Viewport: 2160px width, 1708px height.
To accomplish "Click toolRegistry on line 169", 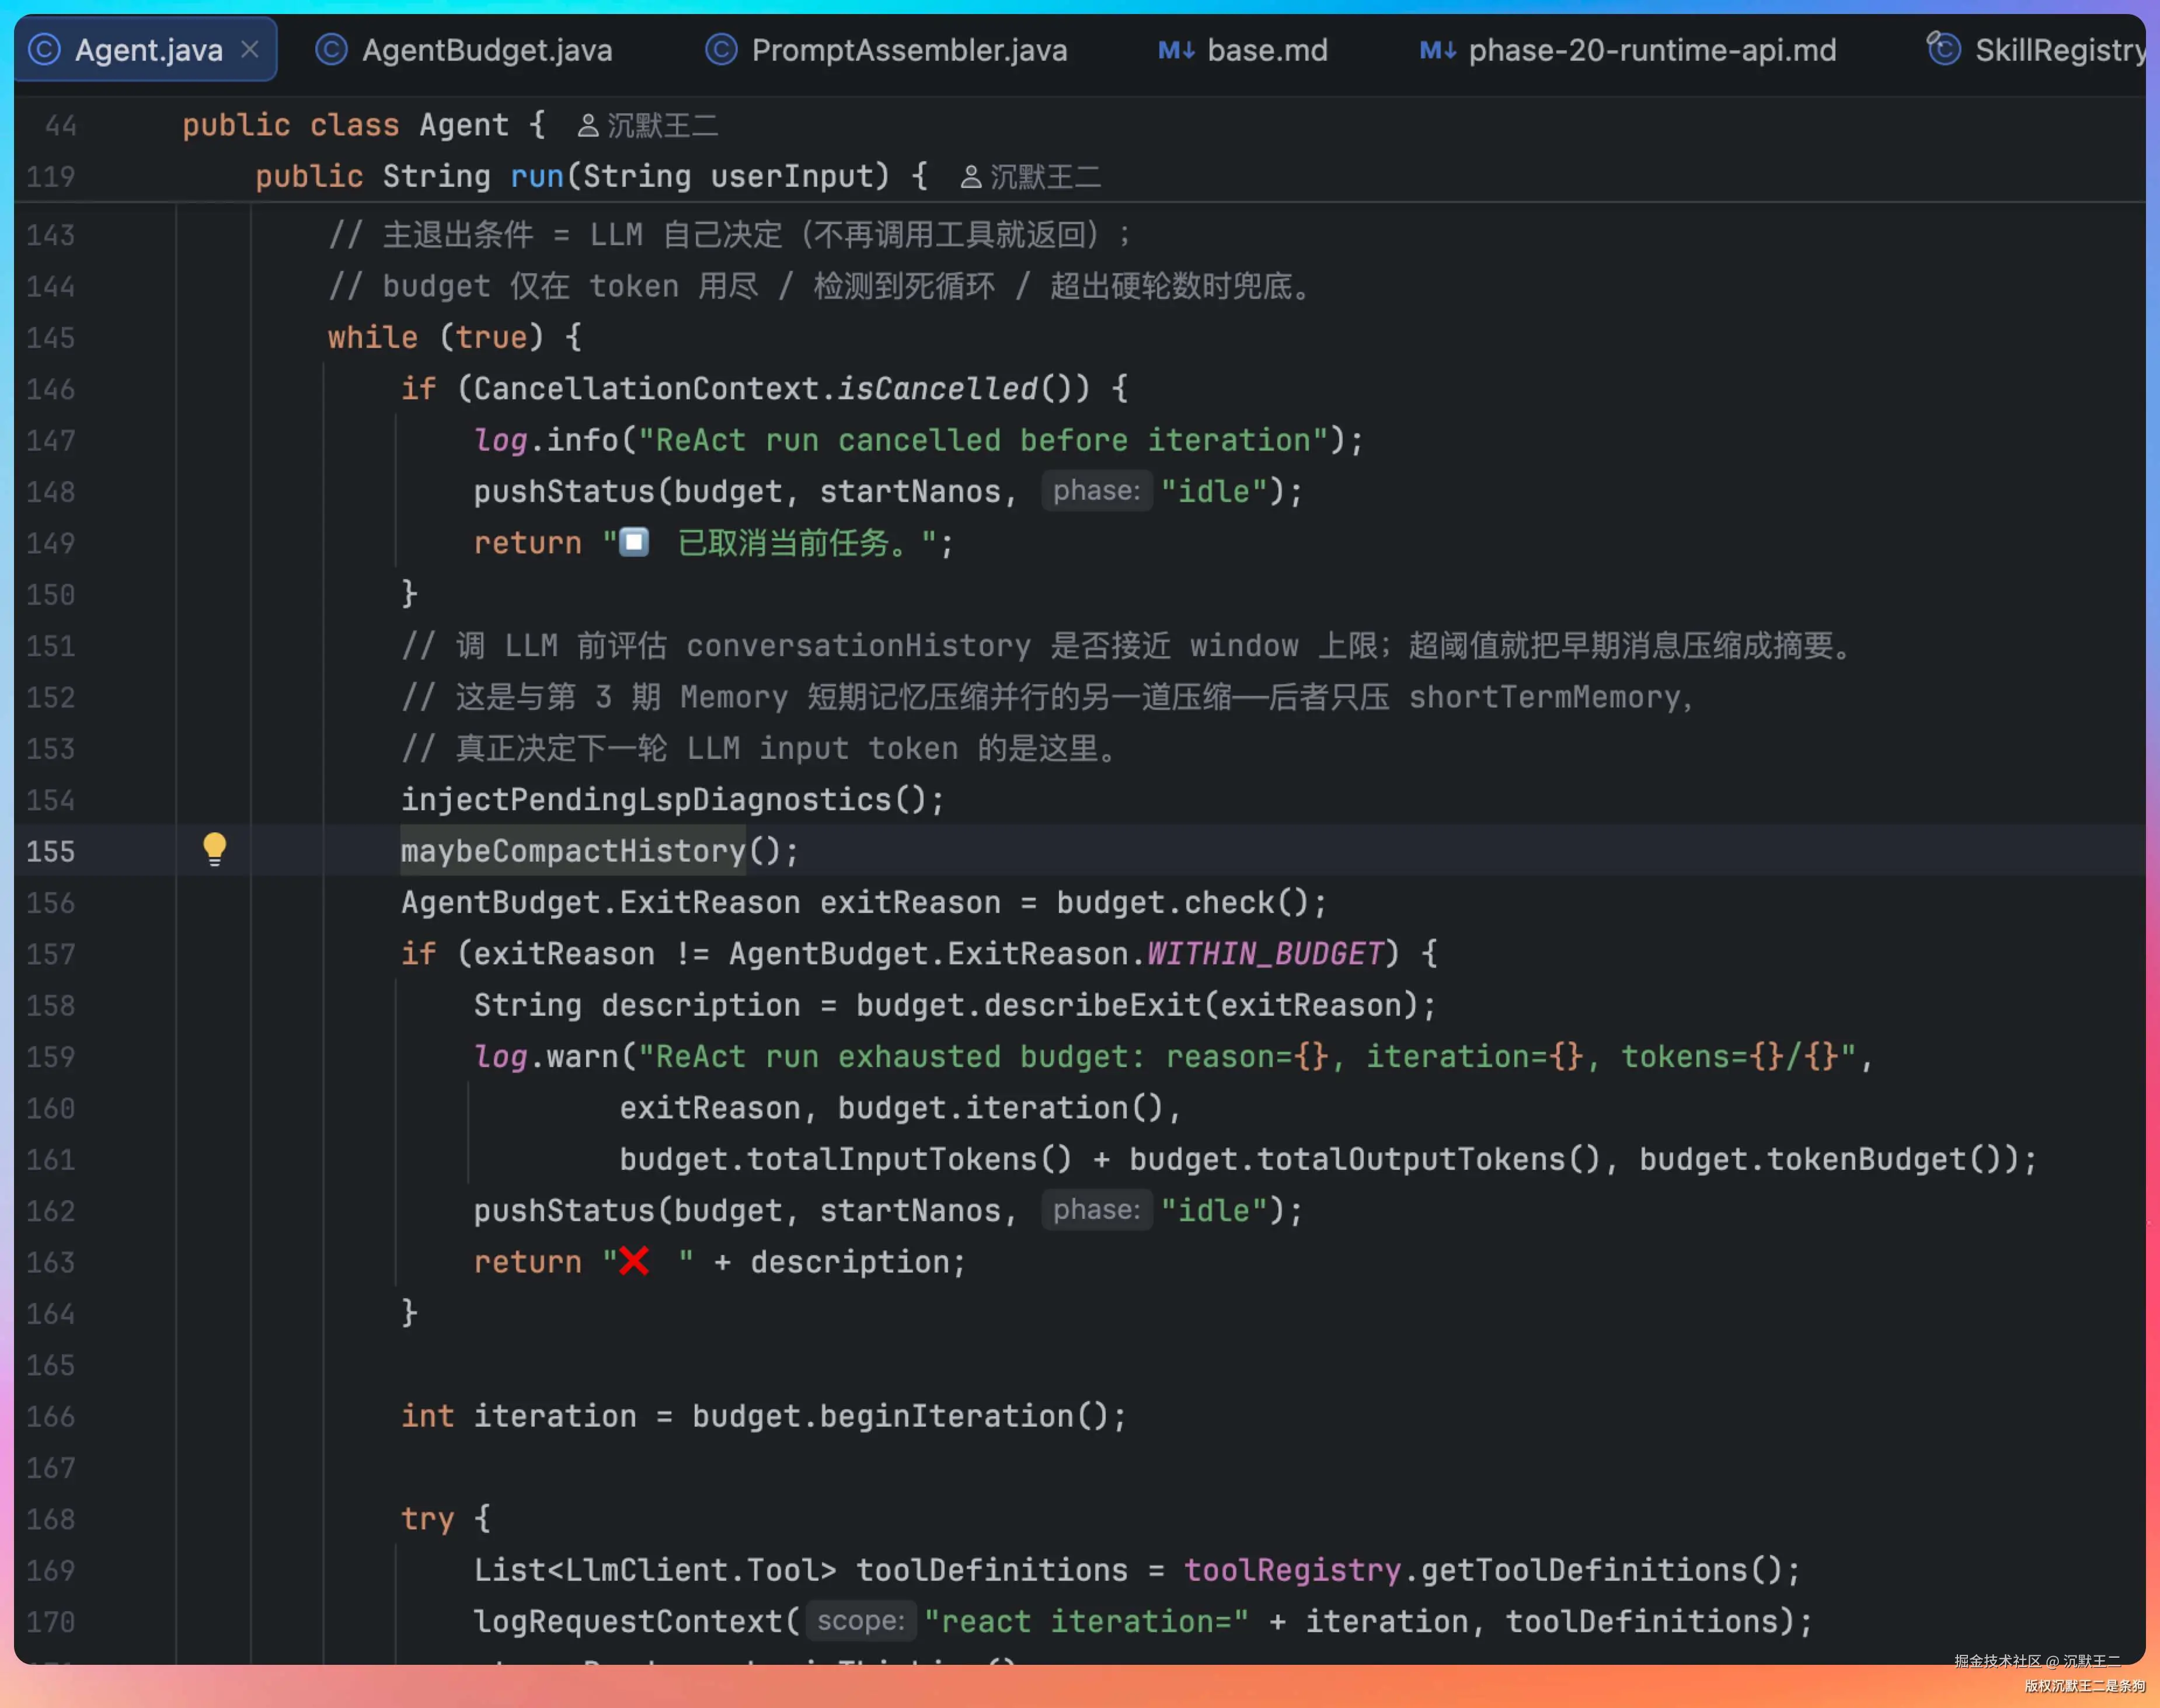I will [x=1292, y=1570].
